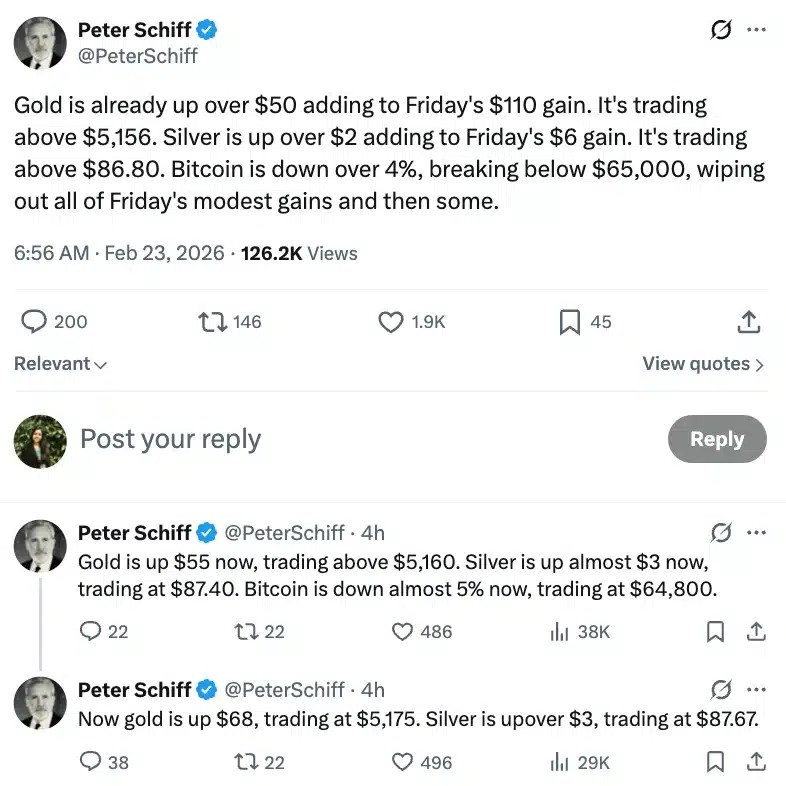Share the main post via share icon
Viewport: 786px width, 786px height.
click(748, 322)
